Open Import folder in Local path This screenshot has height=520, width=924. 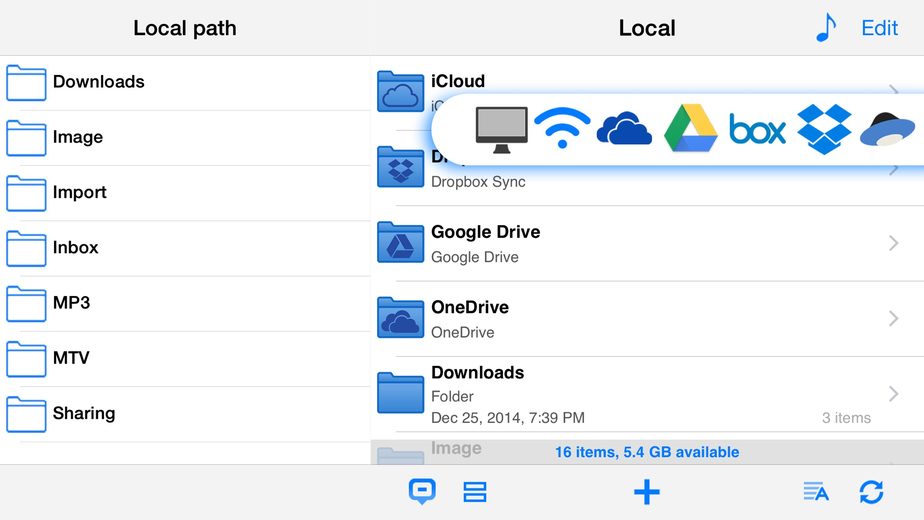click(x=185, y=193)
